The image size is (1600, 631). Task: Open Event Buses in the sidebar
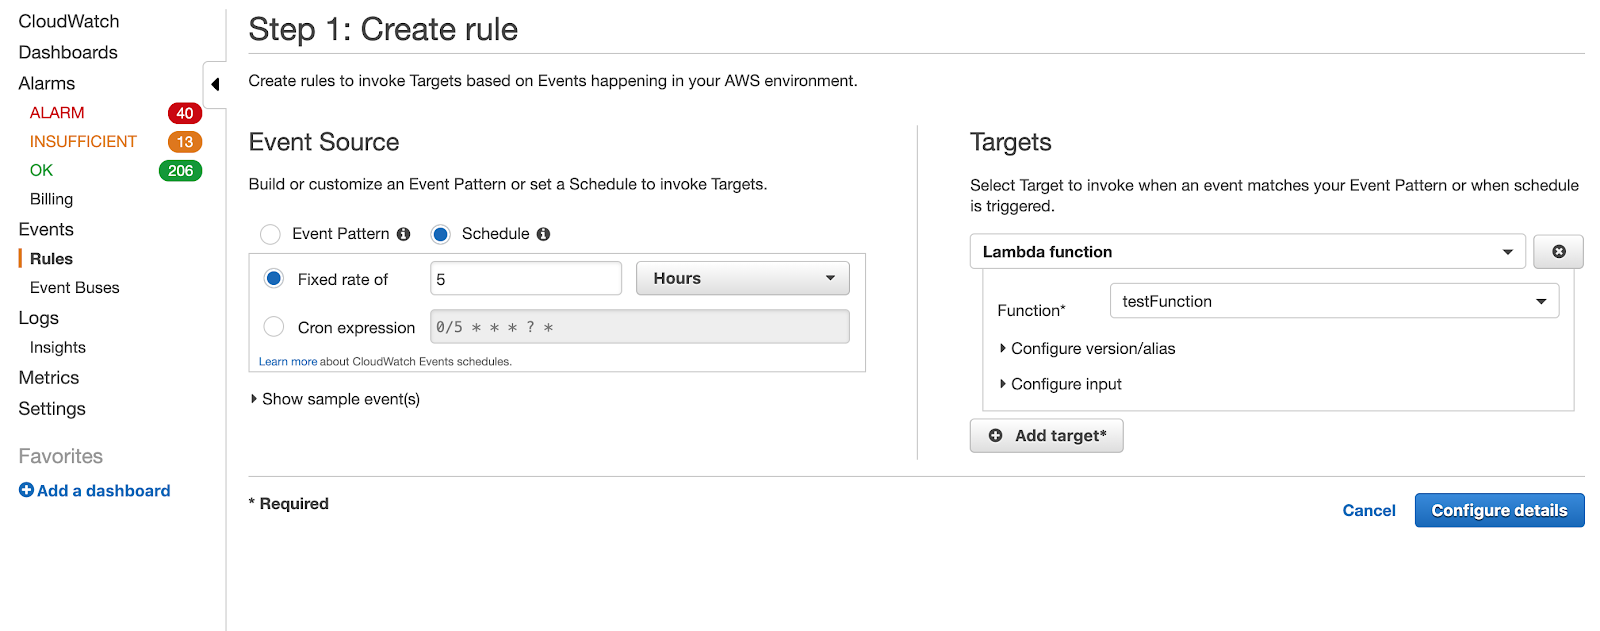[x=75, y=288]
